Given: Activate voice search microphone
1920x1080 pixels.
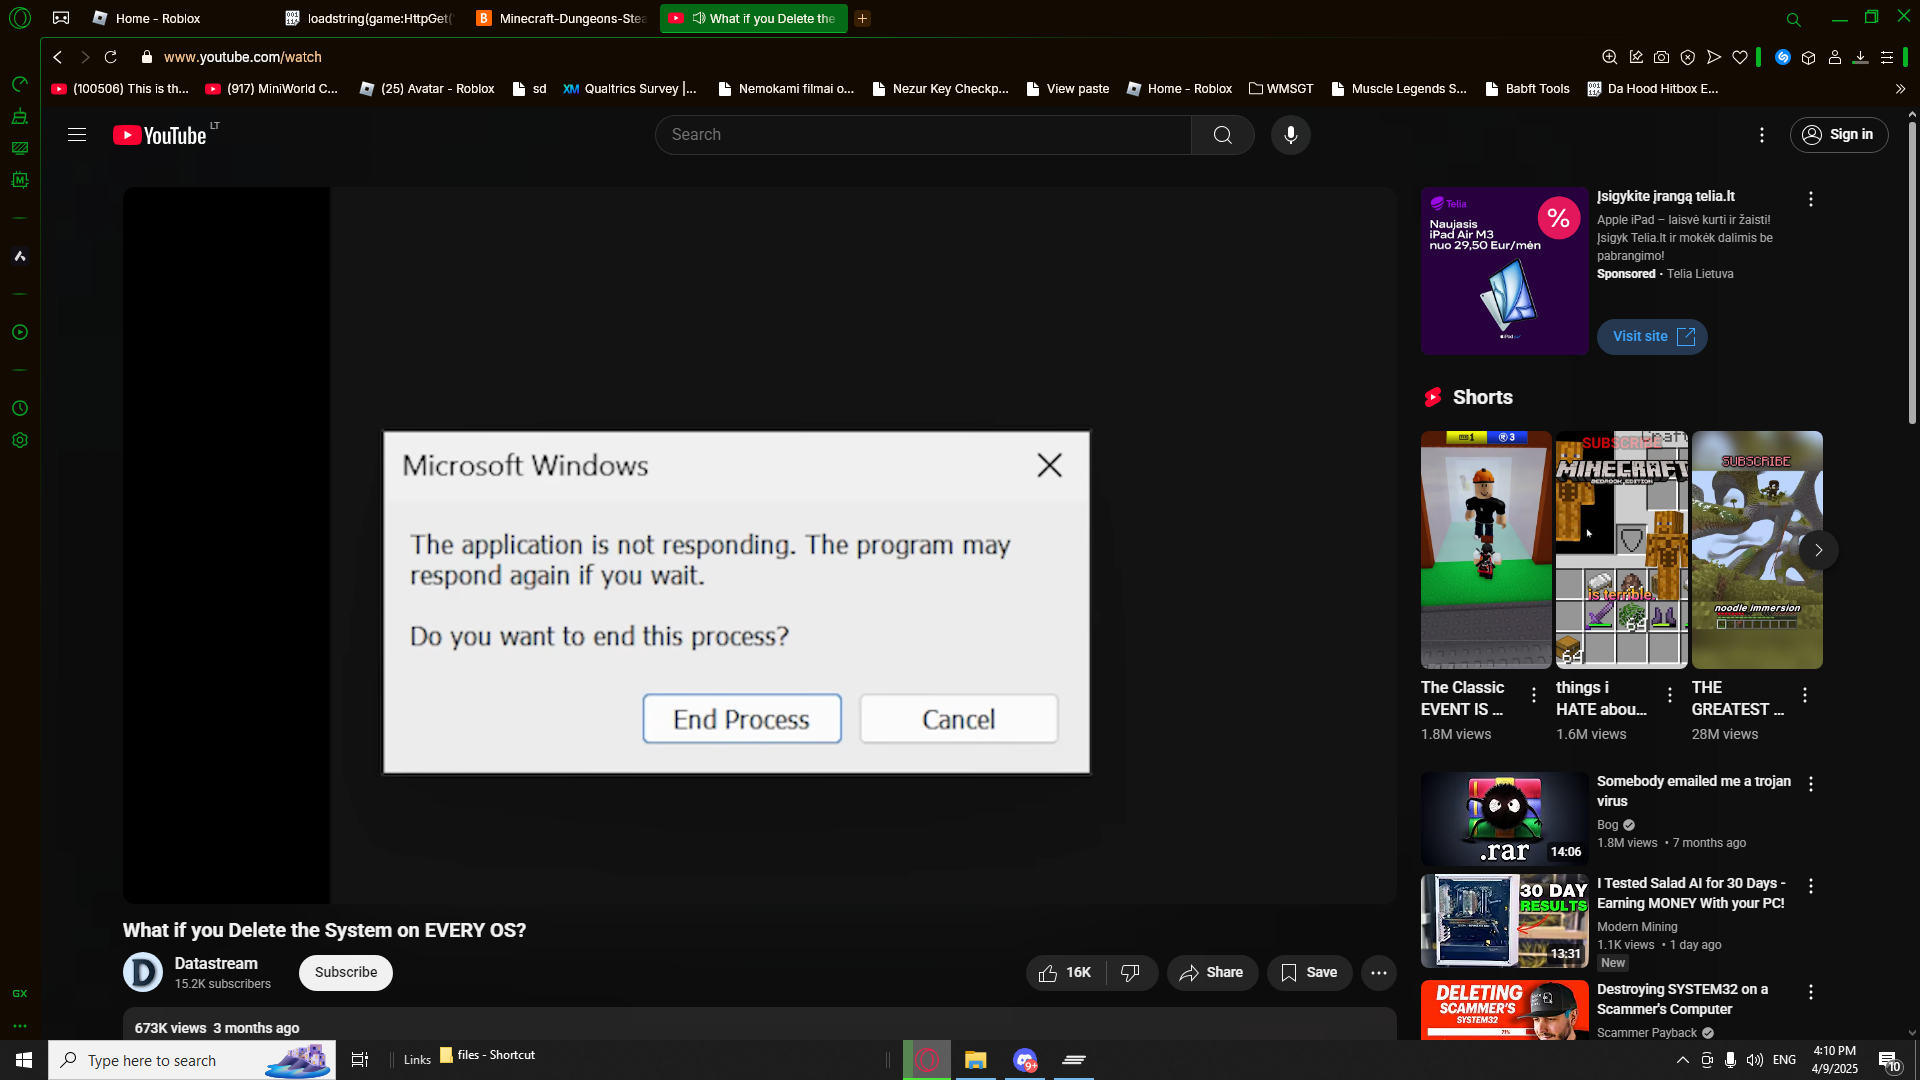Looking at the screenshot, I should click(1290, 135).
